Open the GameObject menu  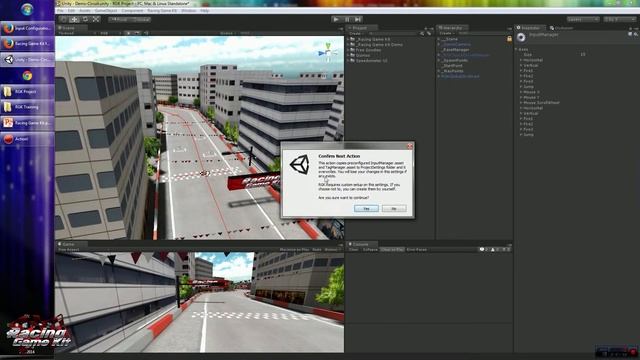click(x=106, y=11)
